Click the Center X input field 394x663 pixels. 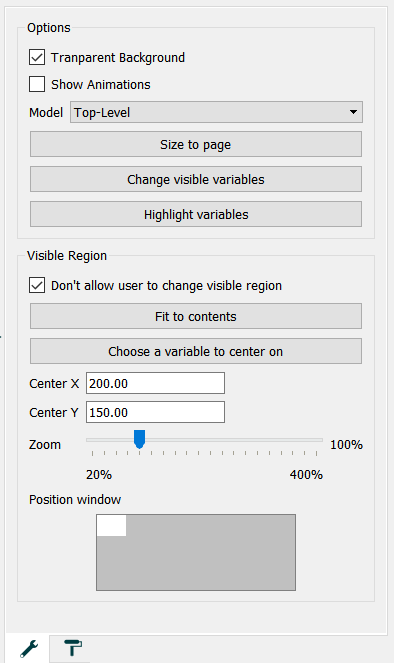pyautogui.click(x=155, y=383)
